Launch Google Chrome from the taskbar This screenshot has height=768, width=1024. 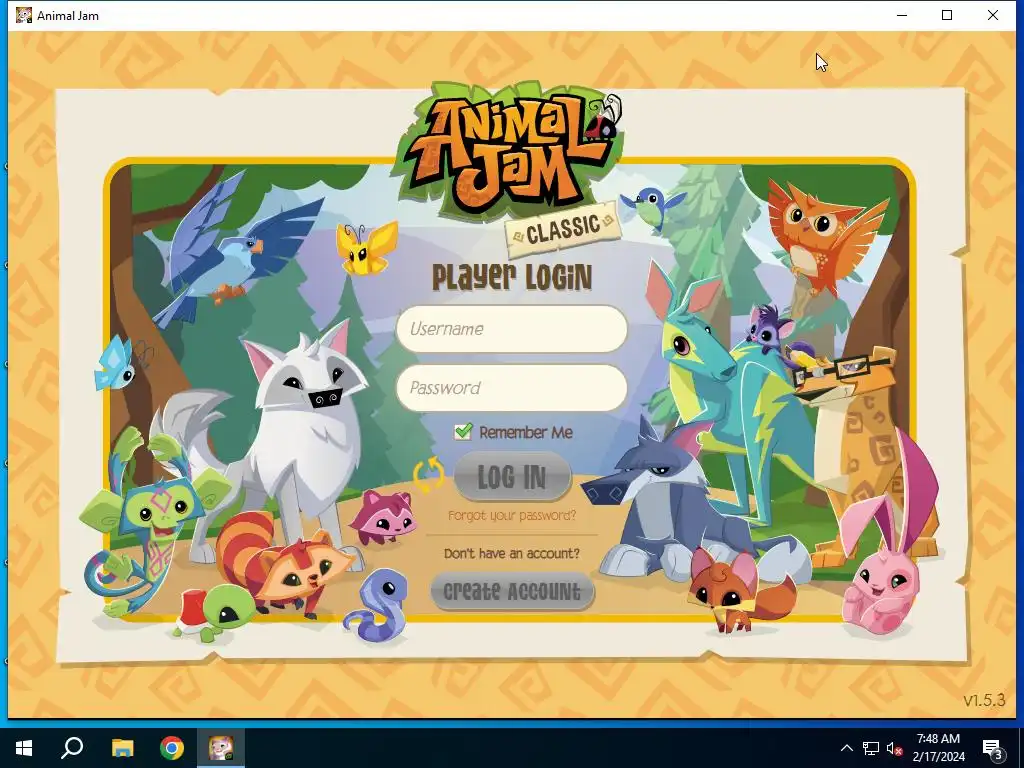[x=172, y=748]
